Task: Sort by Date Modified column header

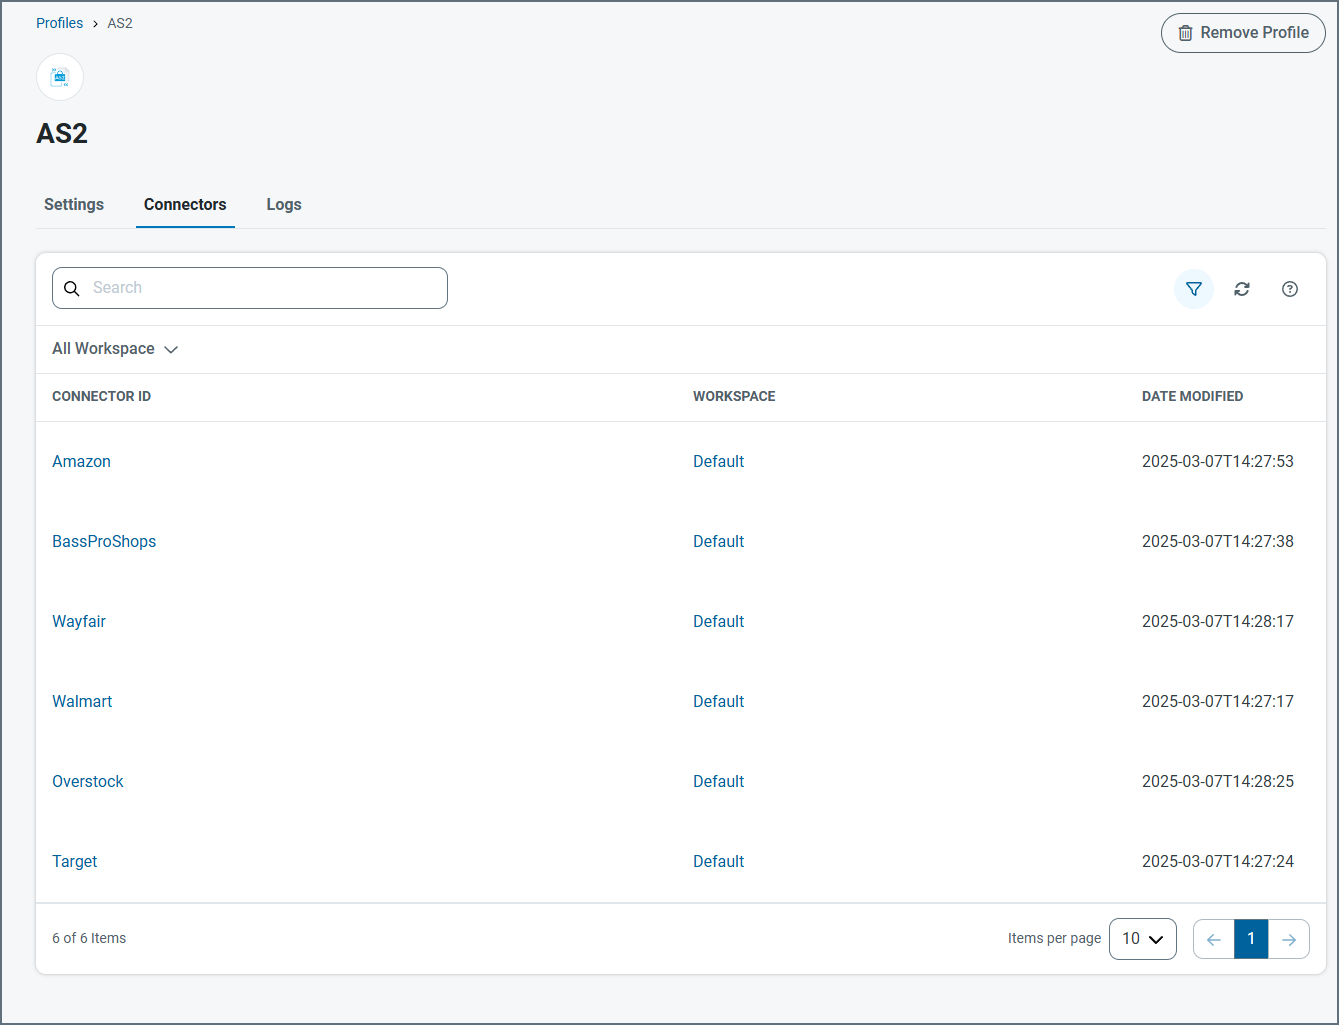Action: pyautogui.click(x=1192, y=396)
